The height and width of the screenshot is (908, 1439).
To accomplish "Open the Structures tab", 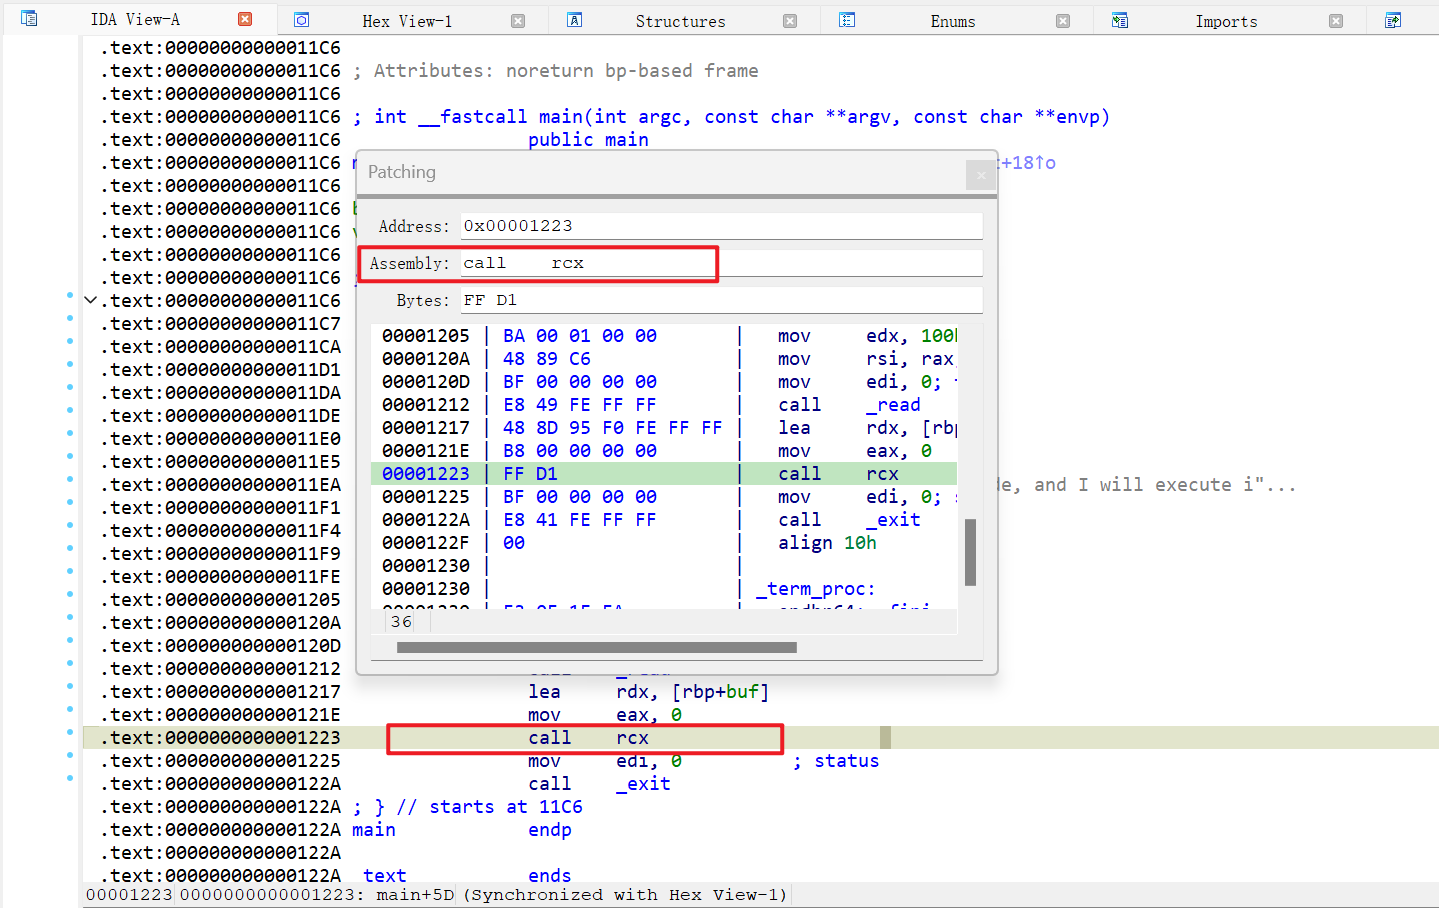I will 680,21.
